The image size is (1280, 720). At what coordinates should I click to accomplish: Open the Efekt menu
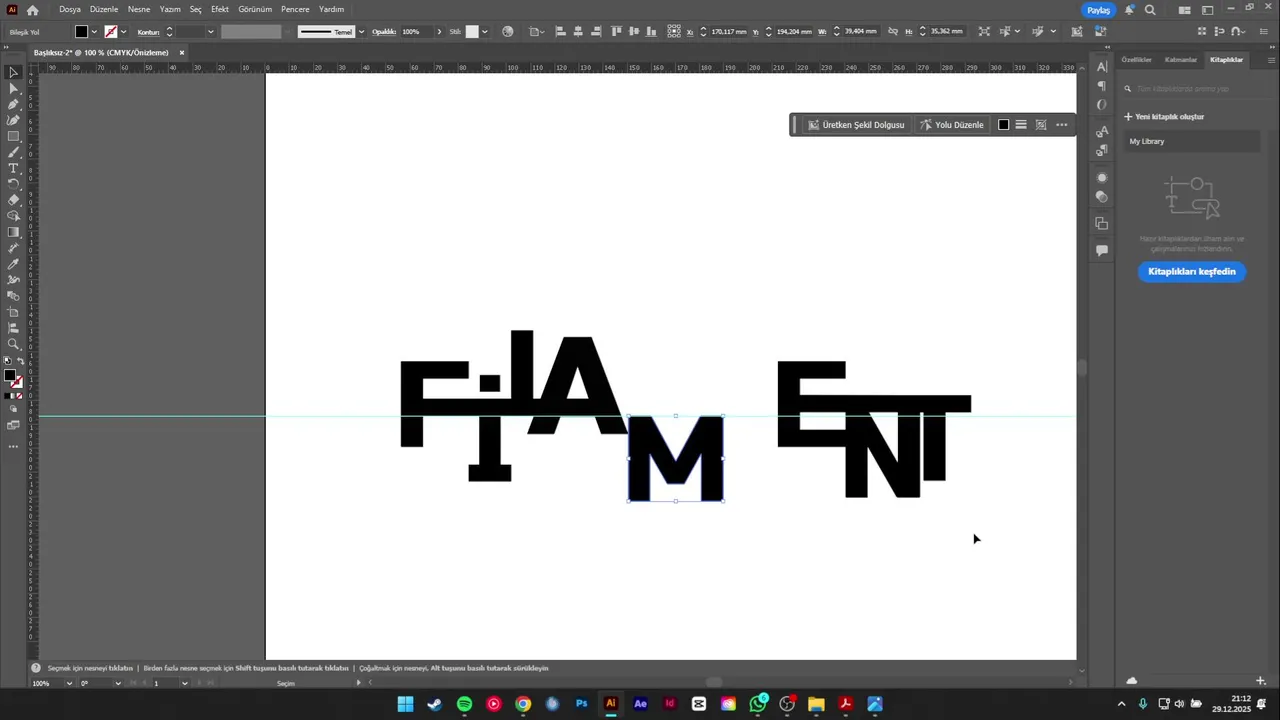tap(220, 9)
